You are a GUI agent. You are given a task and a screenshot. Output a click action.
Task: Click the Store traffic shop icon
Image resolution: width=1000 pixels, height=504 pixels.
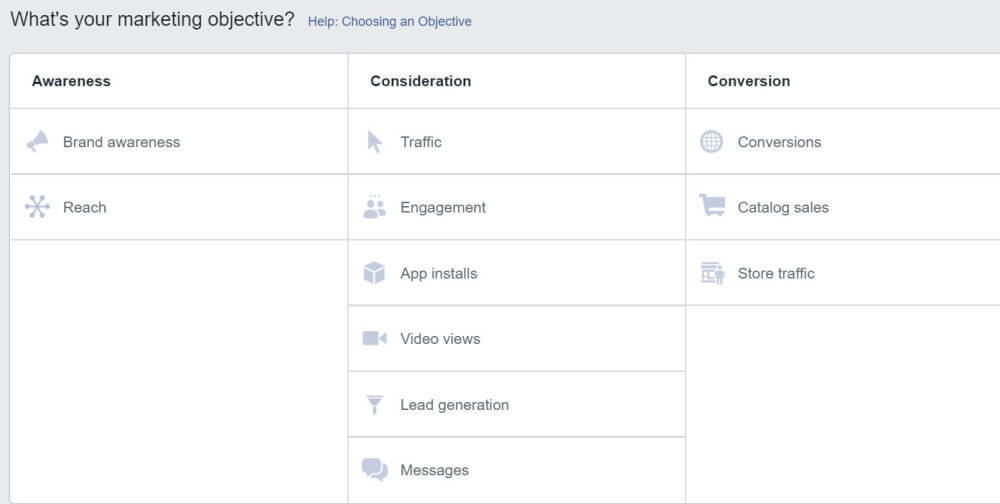click(712, 273)
